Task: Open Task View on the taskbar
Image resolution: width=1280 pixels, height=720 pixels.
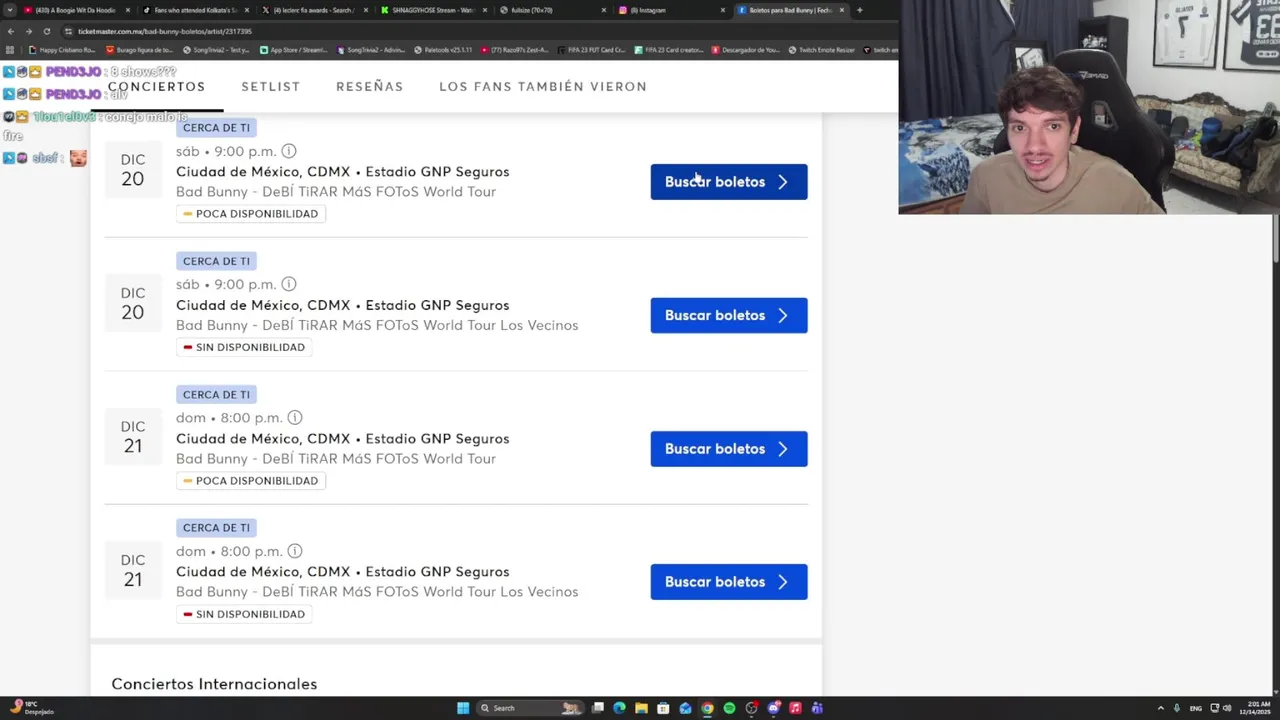Action: tap(598, 708)
